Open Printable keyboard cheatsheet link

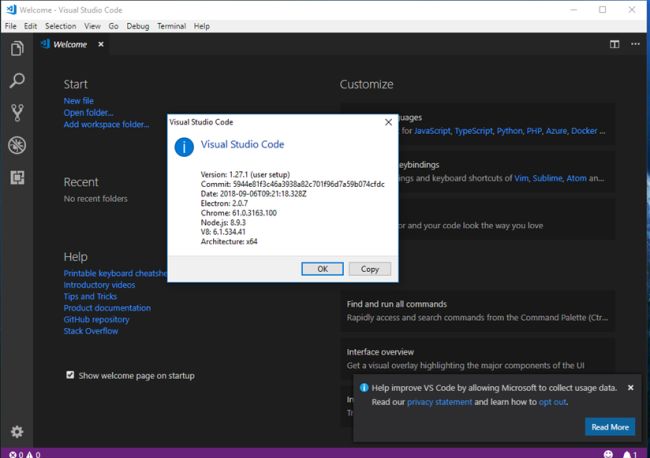coord(115,273)
